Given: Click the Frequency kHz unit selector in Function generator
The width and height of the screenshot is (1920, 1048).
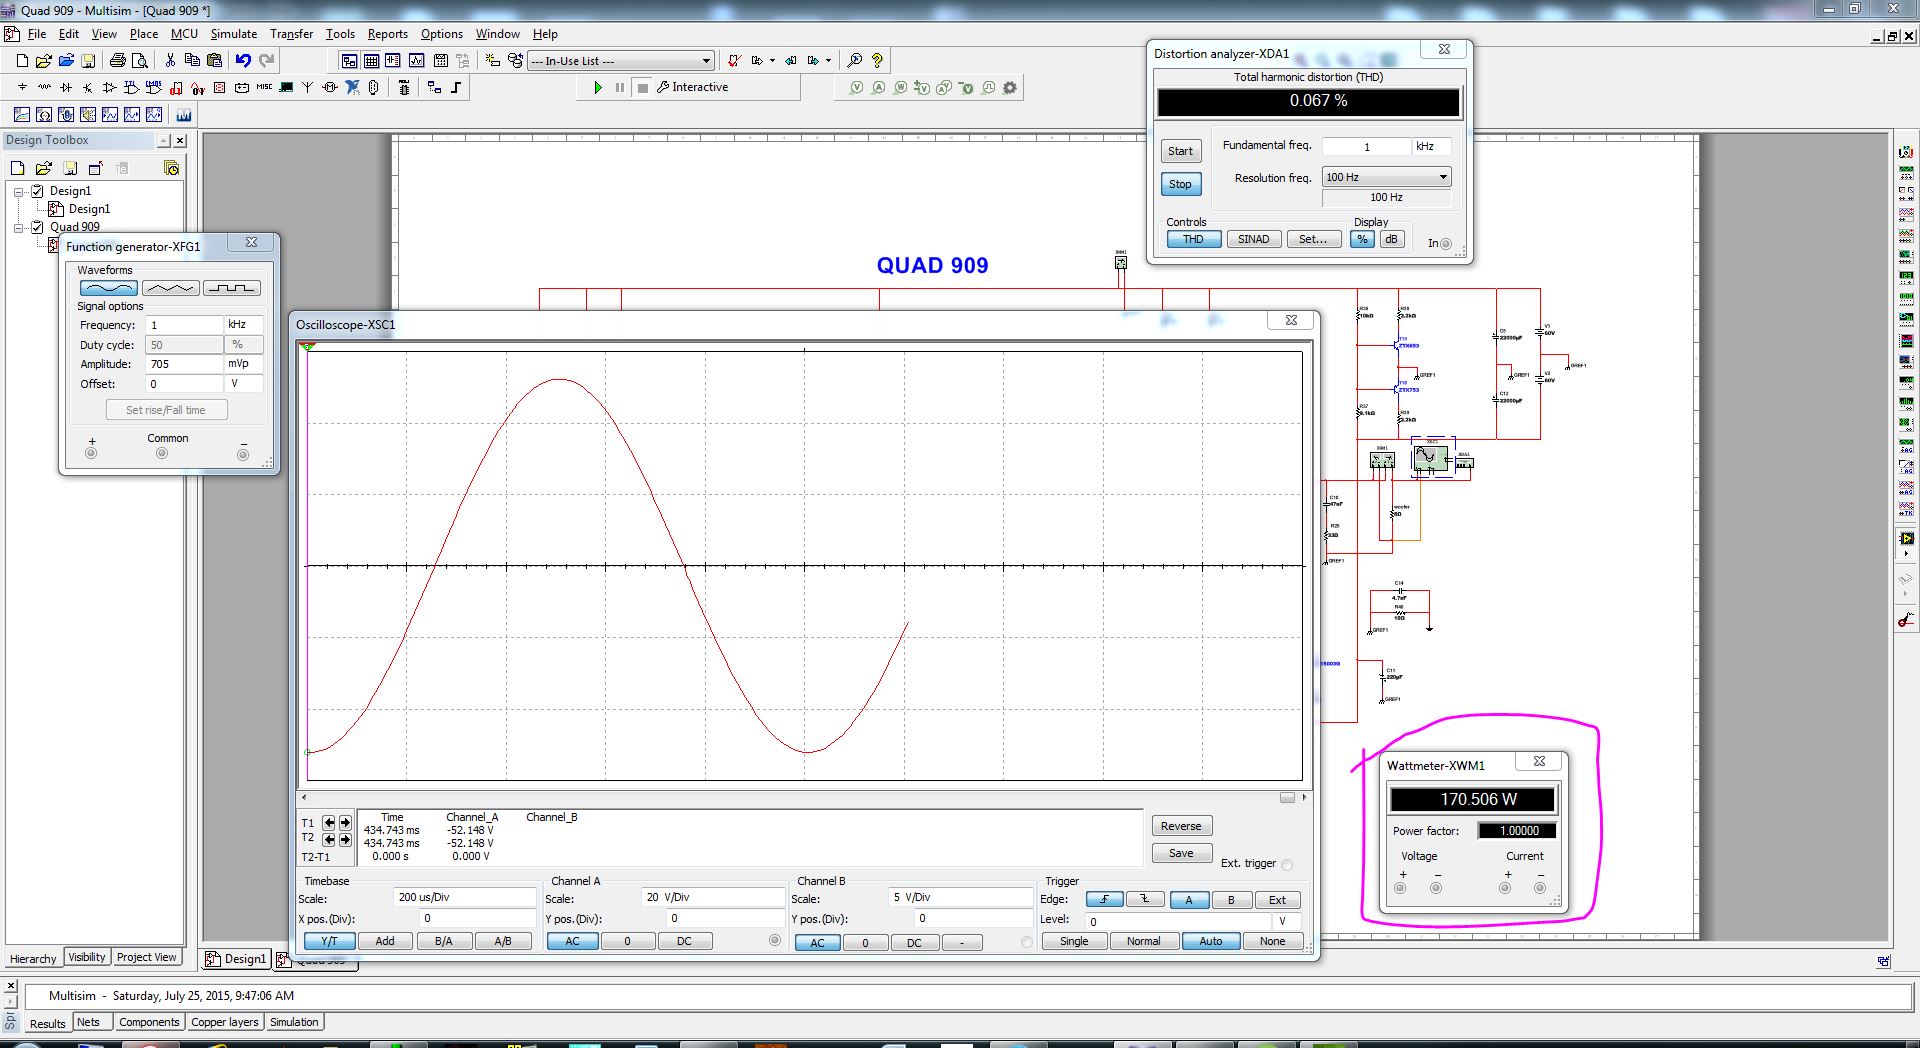Looking at the screenshot, I should [x=243, y=325].
